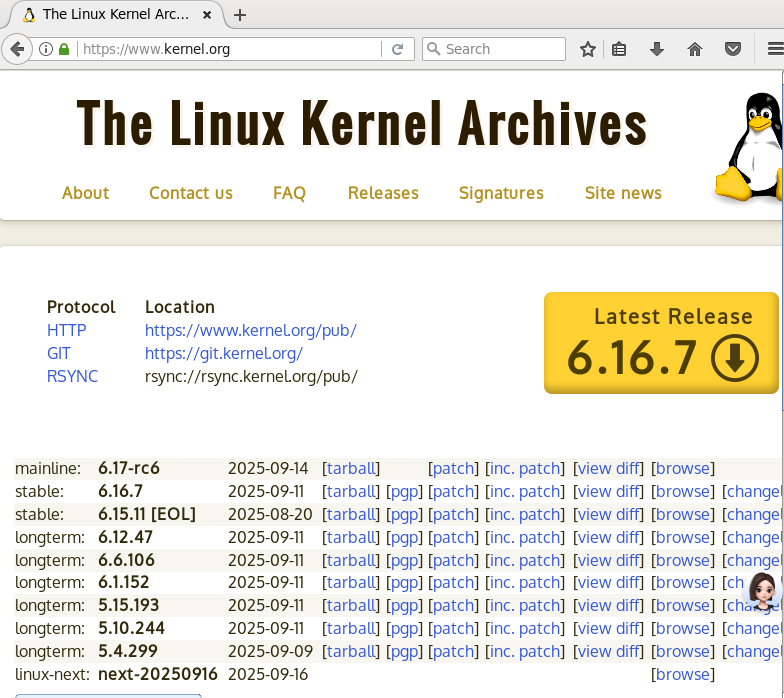Open the downloads arrow icon
784x698 pixels.
[657, 49]
